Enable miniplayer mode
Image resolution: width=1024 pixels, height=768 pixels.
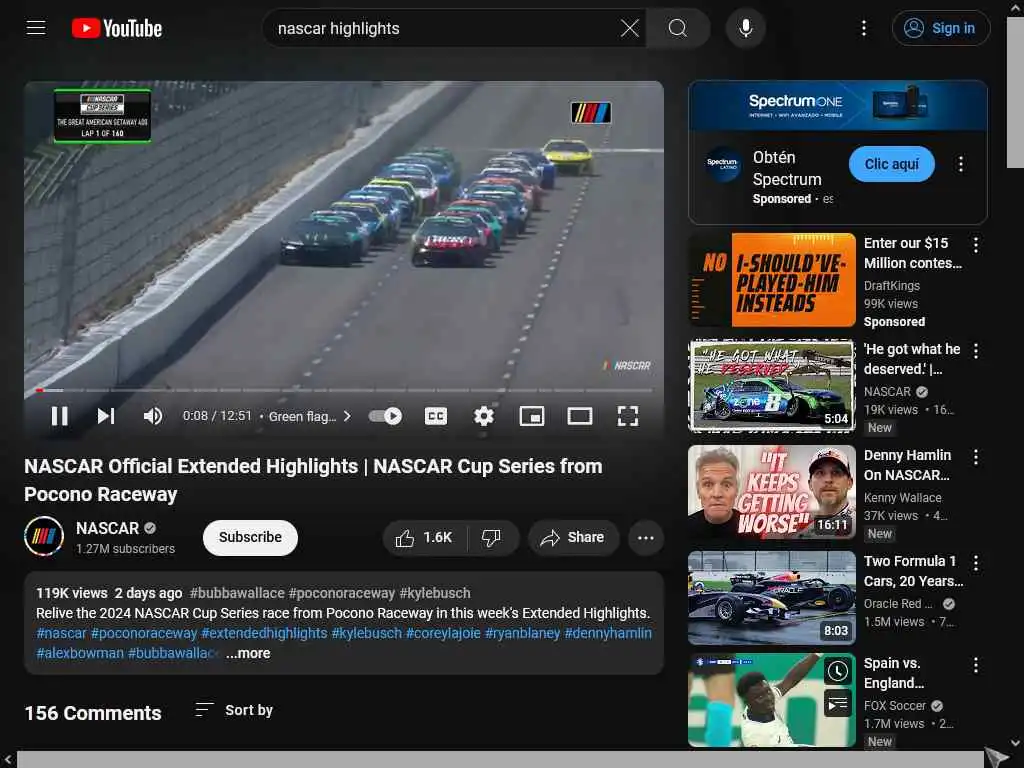click(532, 416)
